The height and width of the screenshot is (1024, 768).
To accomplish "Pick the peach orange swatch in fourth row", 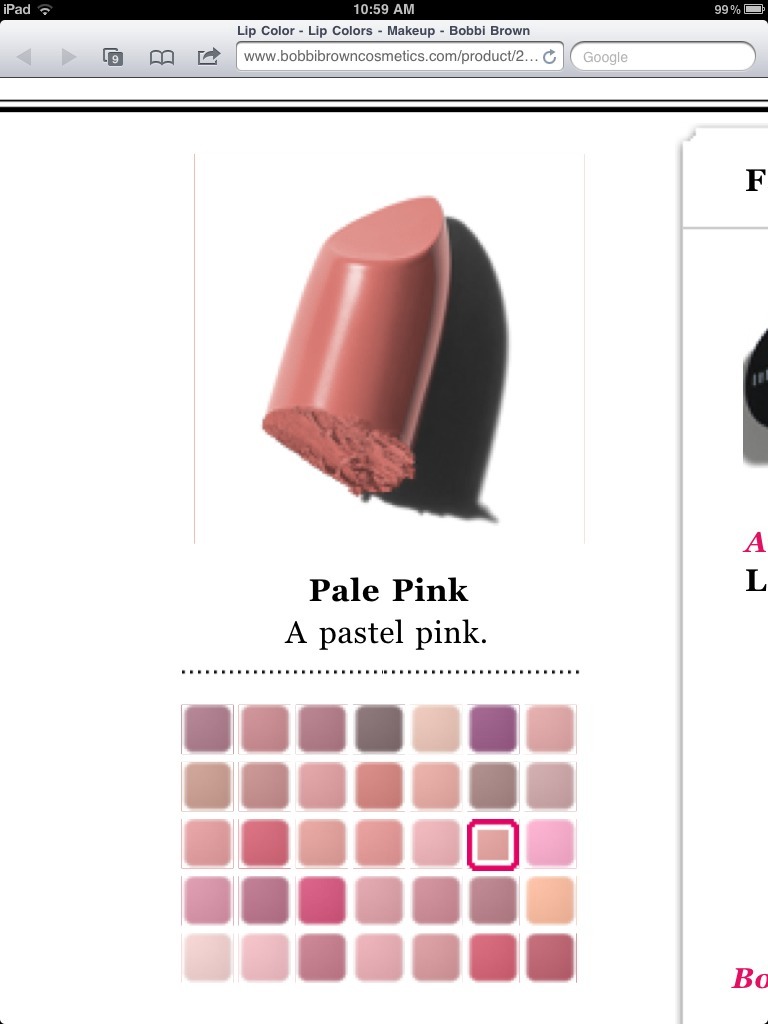I will [x=551, y=901].
